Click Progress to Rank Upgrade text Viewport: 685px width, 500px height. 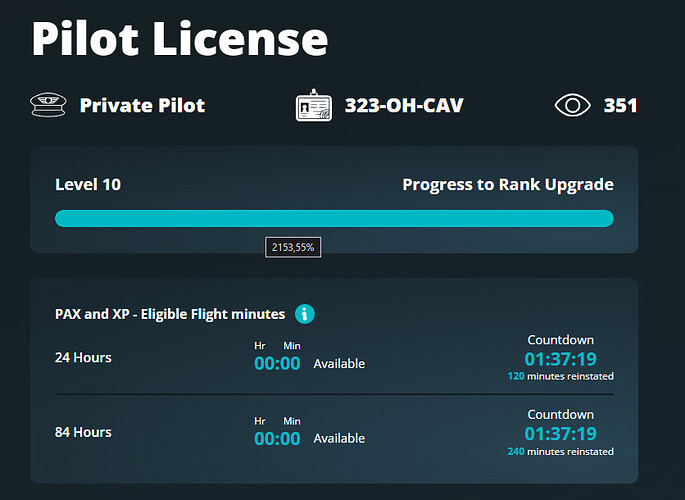pyautogui.click(x=507, y=184)
